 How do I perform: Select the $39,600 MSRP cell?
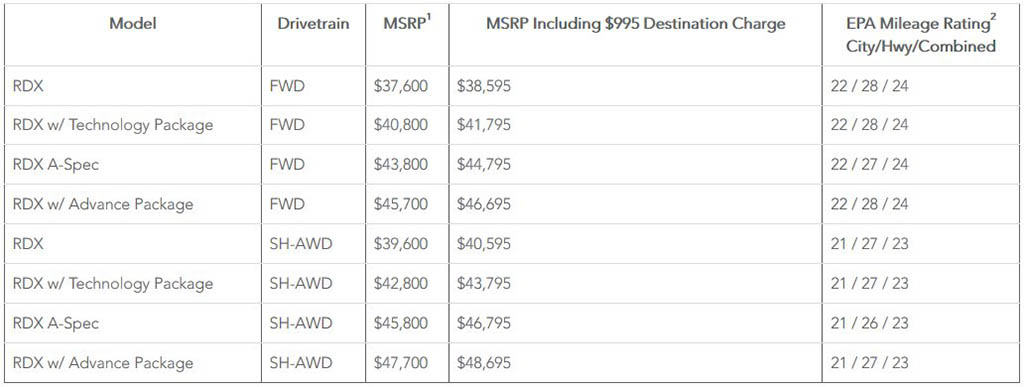401,244
